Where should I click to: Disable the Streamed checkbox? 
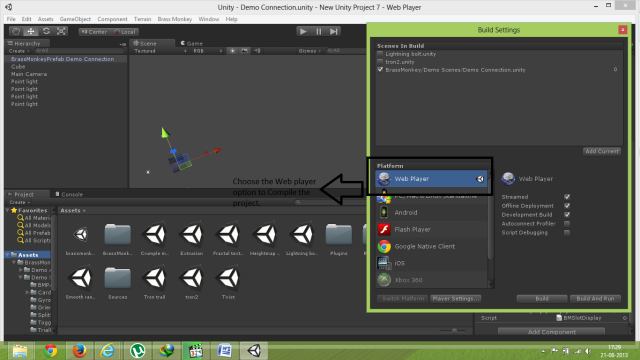pos(567,197)
